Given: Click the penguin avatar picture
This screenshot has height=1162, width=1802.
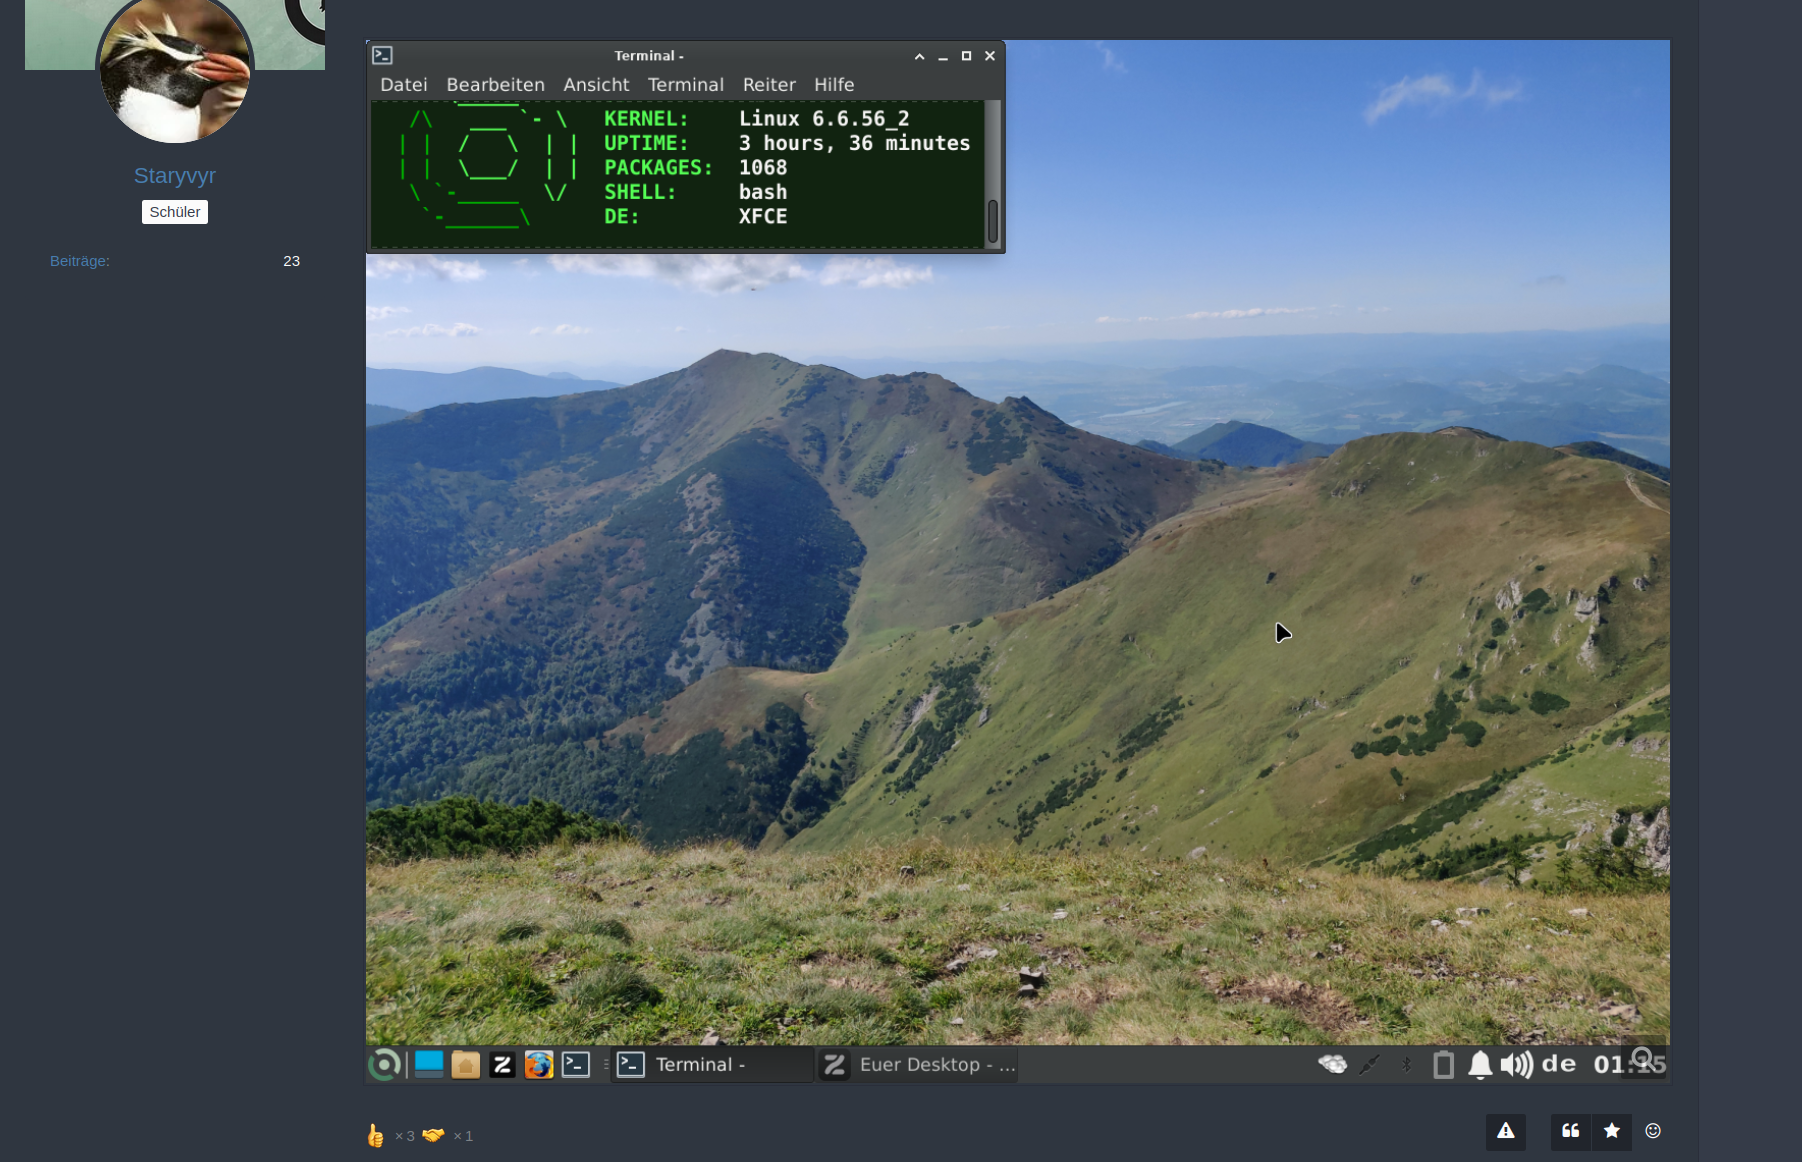Looking at the screenshot, I should [175, 70].
